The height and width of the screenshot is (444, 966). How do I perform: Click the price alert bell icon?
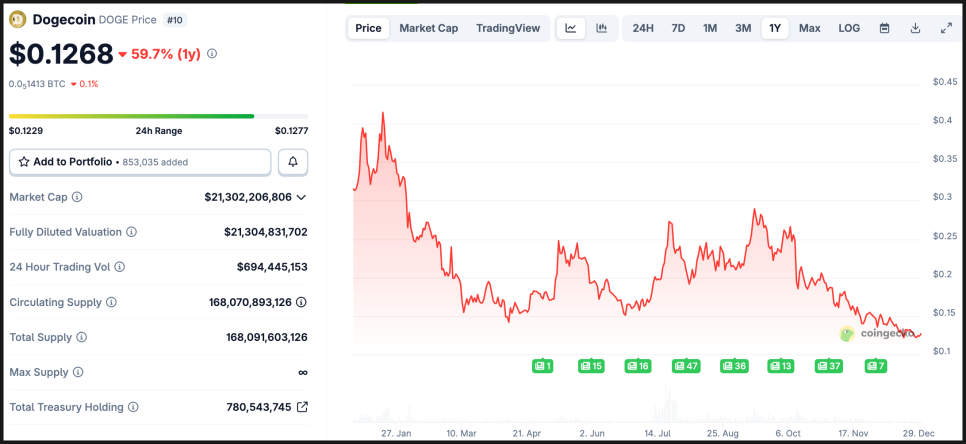(x=293, y=161)
